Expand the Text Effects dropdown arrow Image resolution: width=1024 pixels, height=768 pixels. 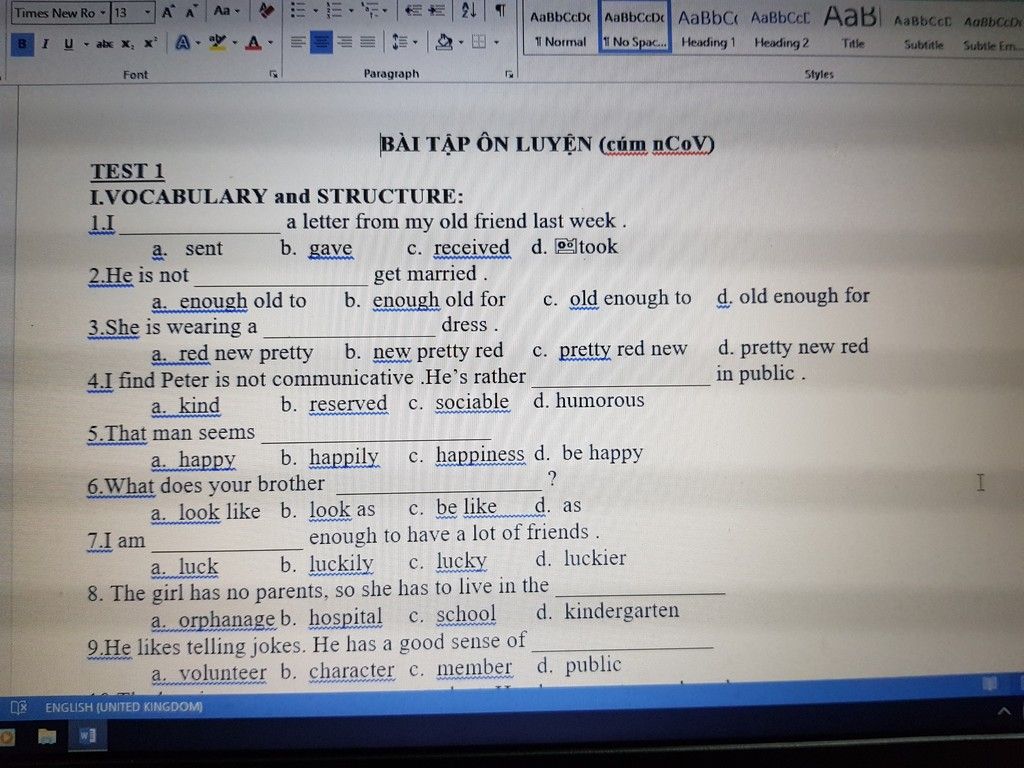pos(198,44)
